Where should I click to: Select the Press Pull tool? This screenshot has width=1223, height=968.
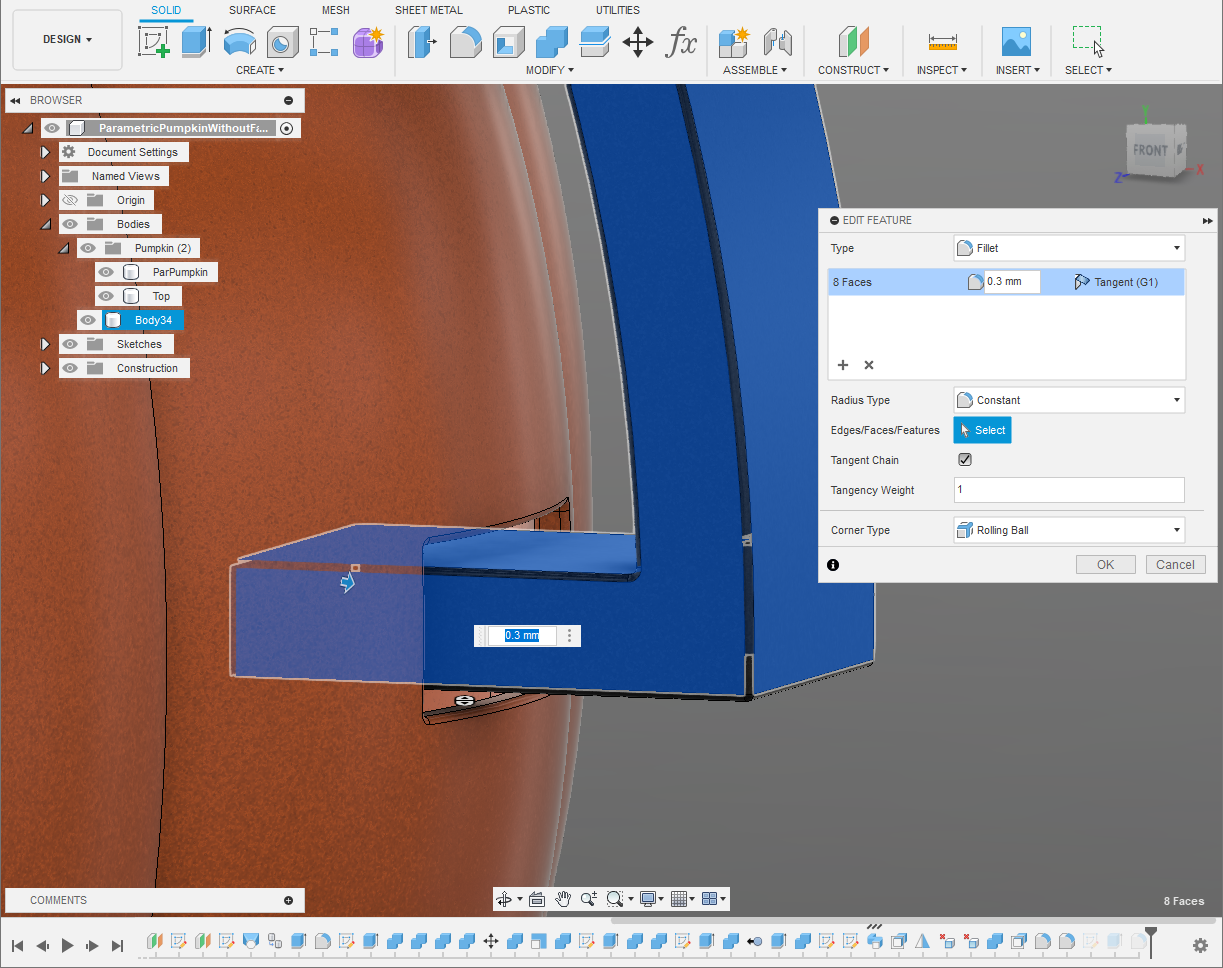tap(423, 42)
